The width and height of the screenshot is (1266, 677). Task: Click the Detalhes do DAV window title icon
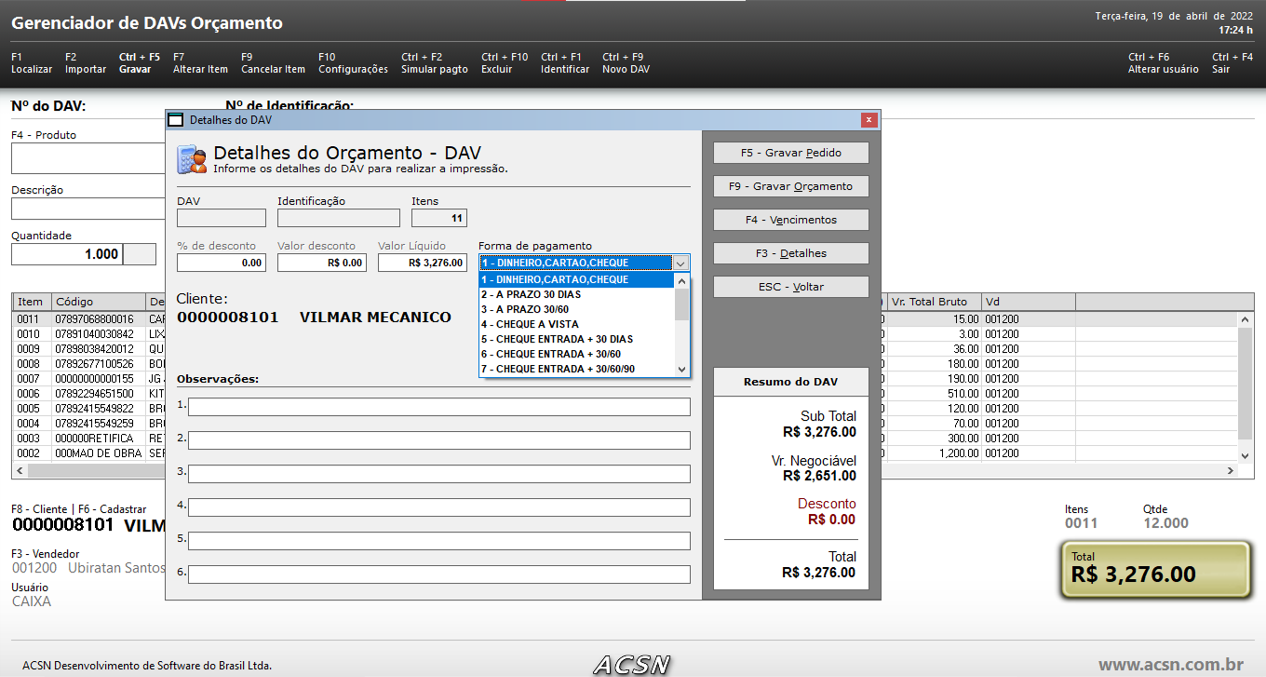click(x=176, y=120)
